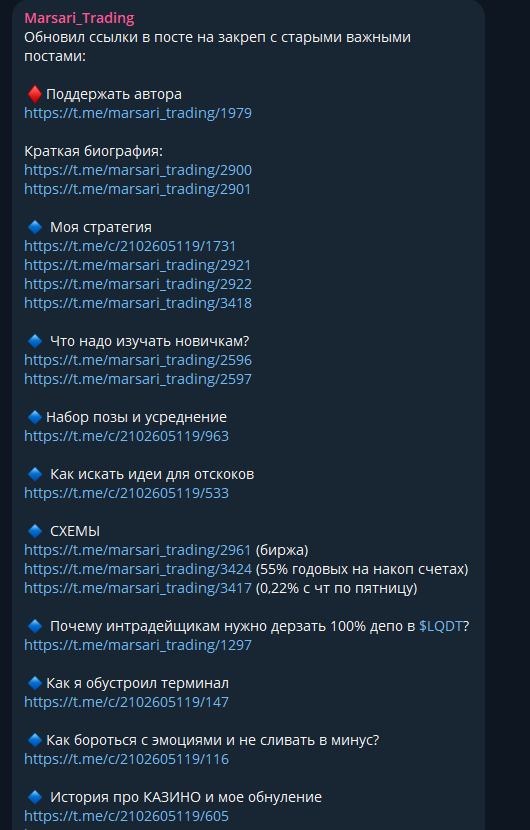Open emotions link c/2102605119/116
The height and width of the screenshot is (830, 530).
(127, 760)
